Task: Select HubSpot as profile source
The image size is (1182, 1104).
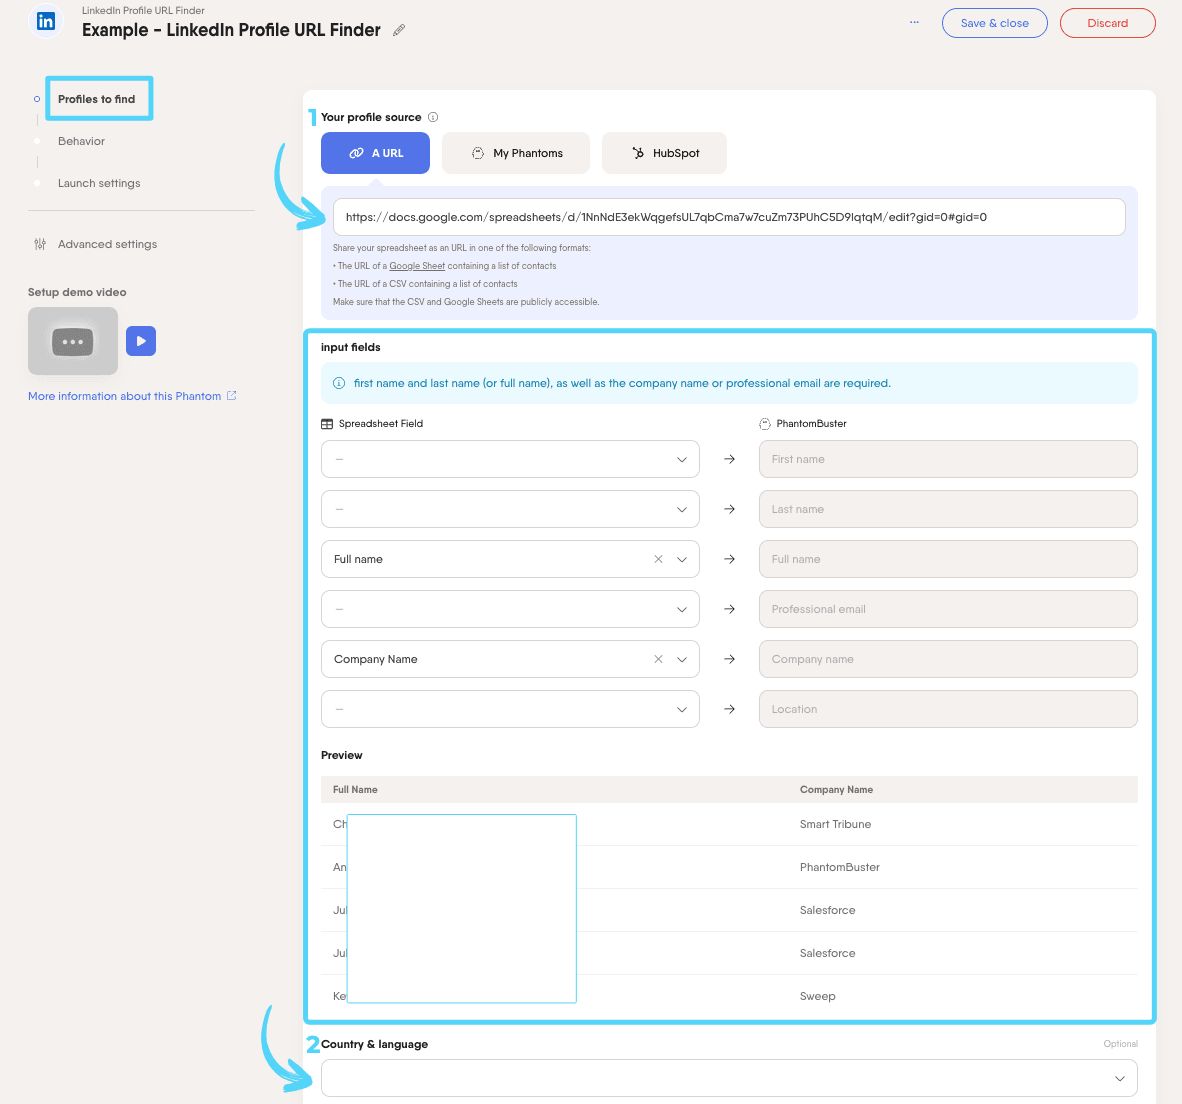Action: click(664, 153)
